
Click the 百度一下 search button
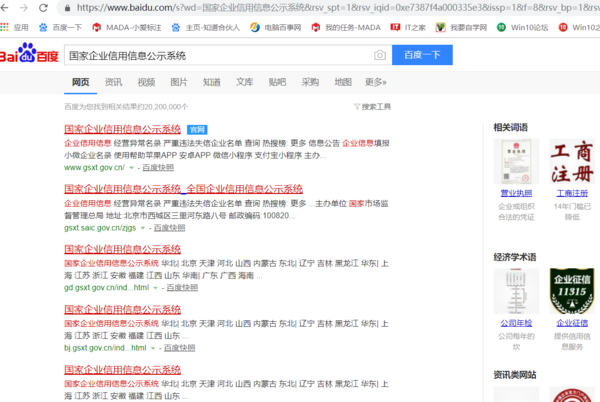422,55
